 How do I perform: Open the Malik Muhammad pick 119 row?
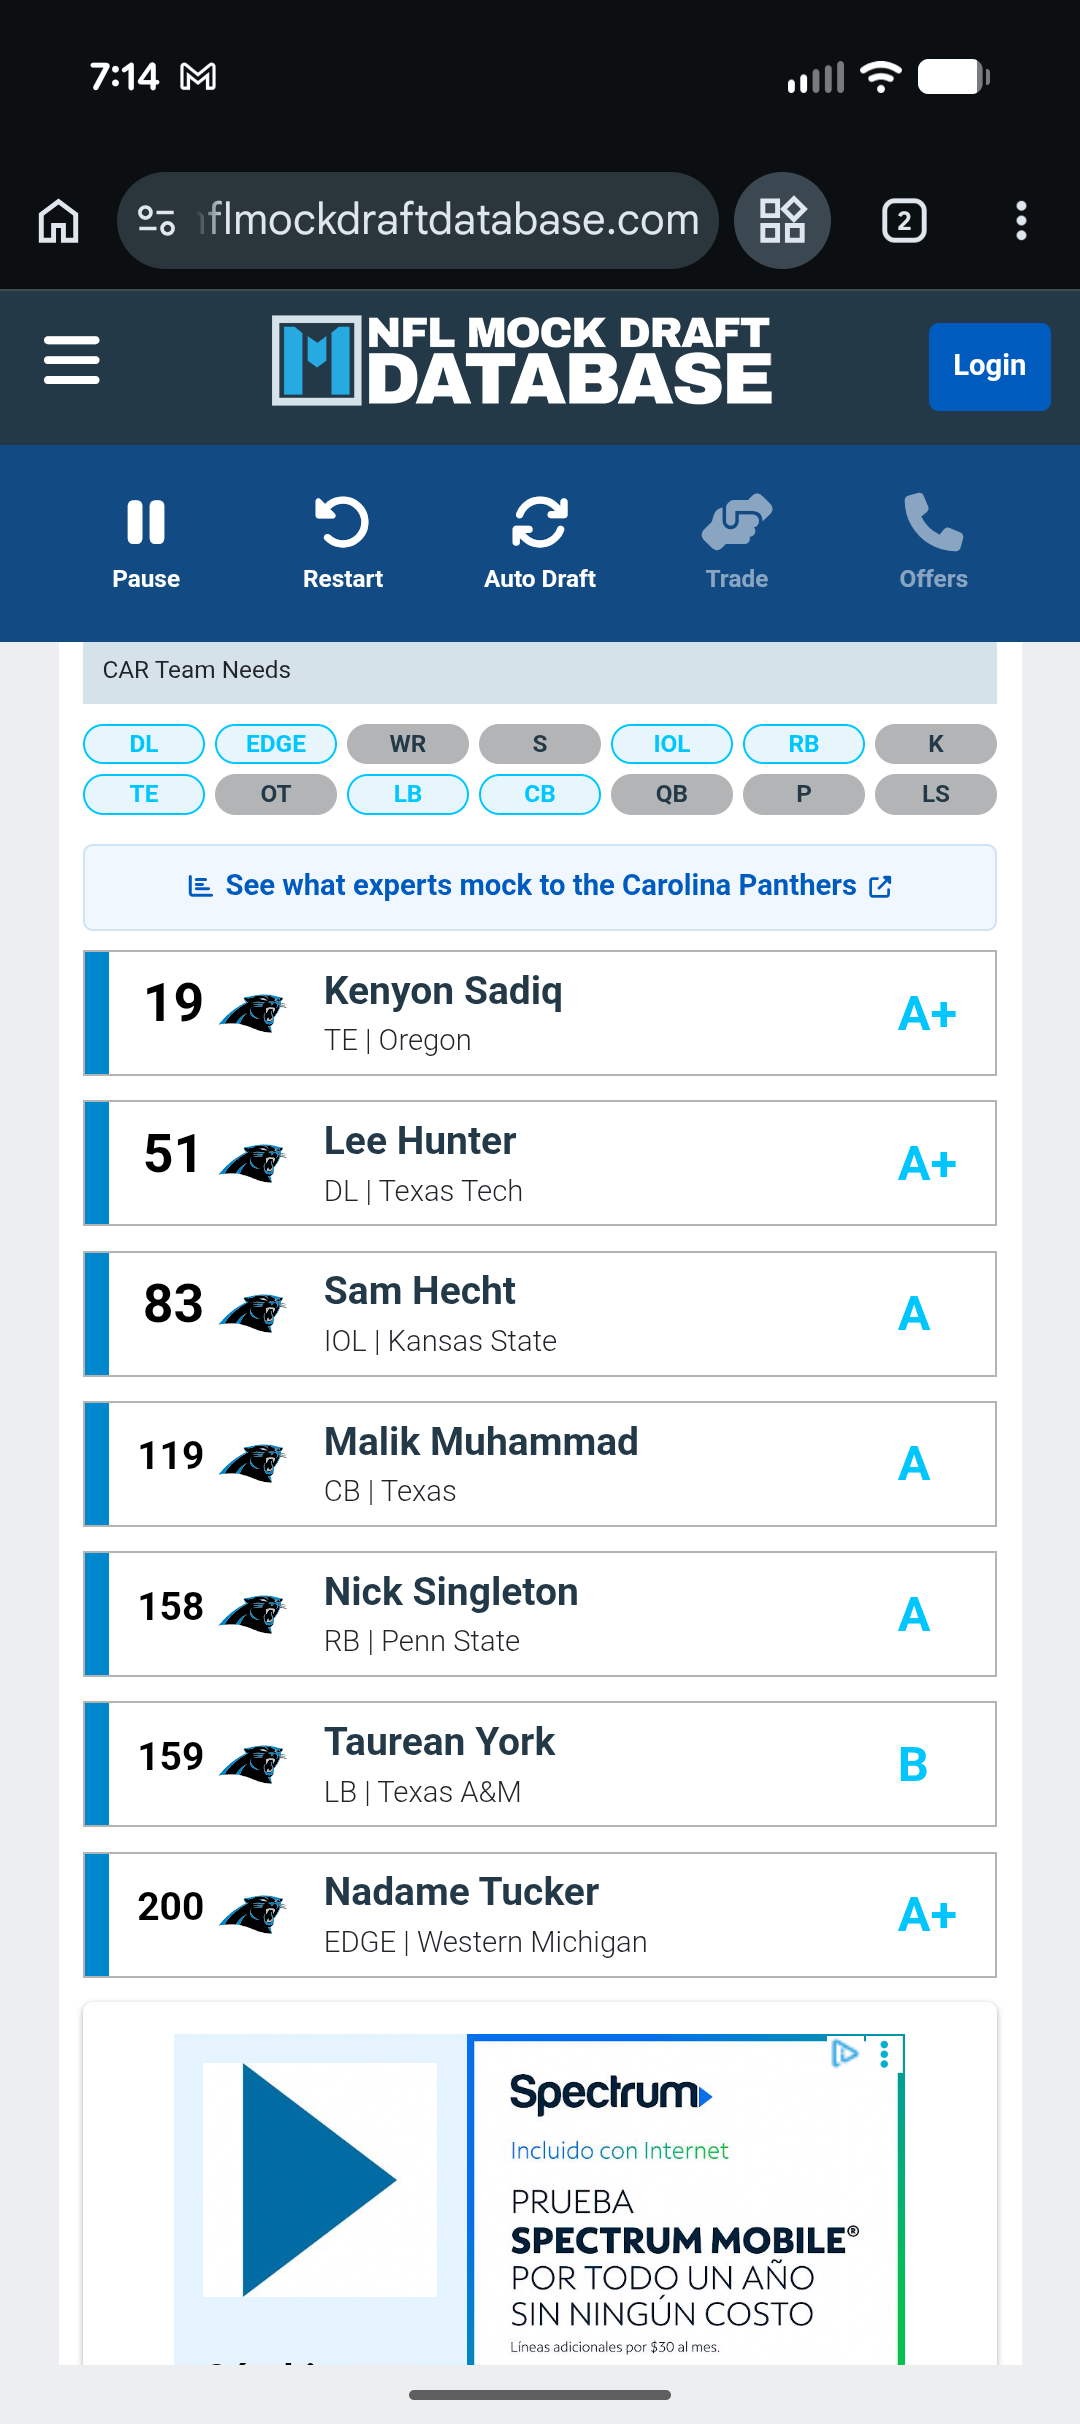click(540, 1464)
